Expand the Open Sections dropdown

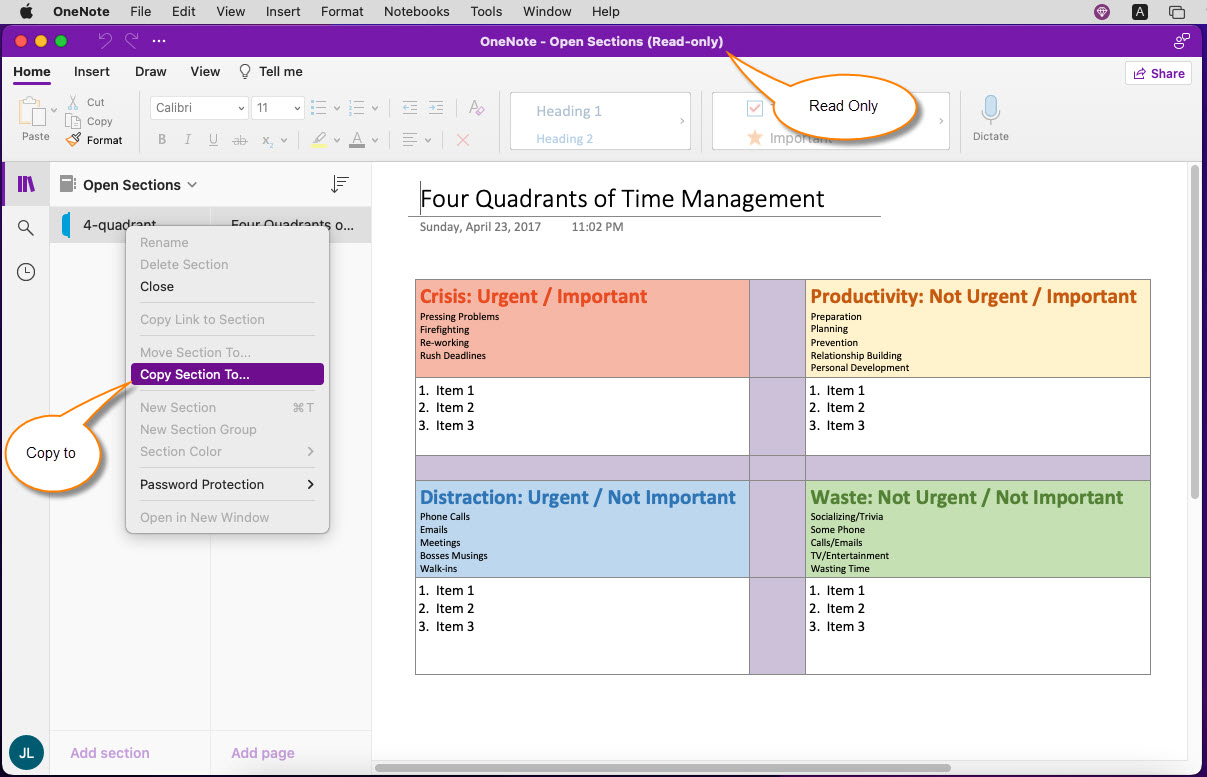192,185
